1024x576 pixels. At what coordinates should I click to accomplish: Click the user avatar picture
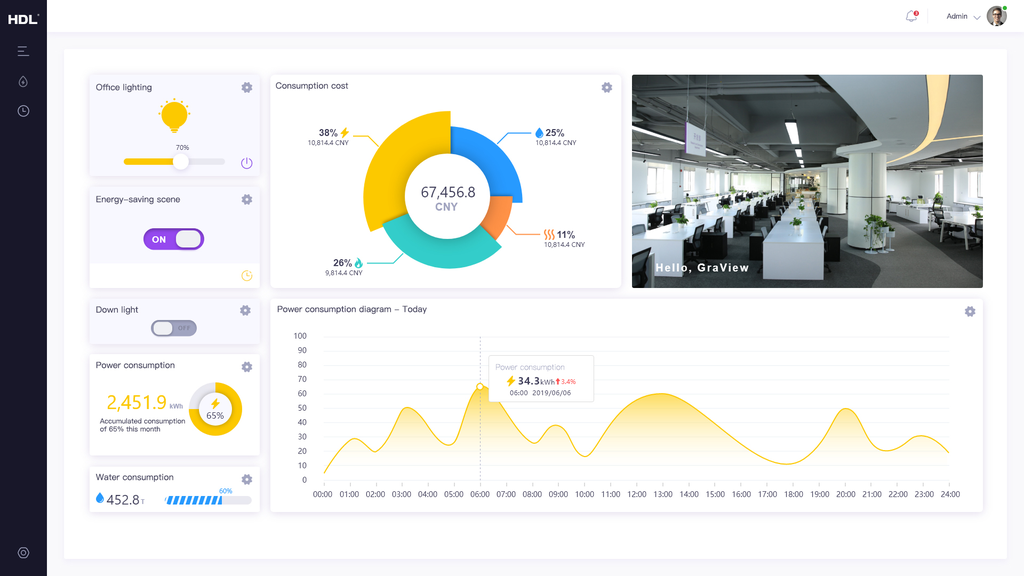click(x=996, y=16)
